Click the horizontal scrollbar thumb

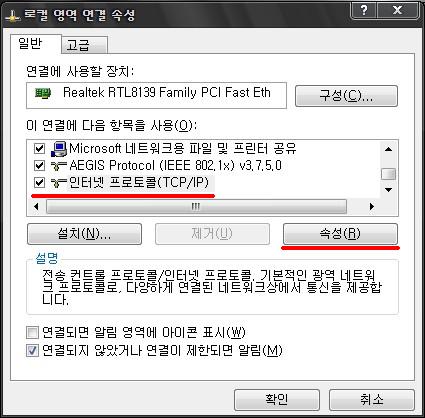pos(196,207)
